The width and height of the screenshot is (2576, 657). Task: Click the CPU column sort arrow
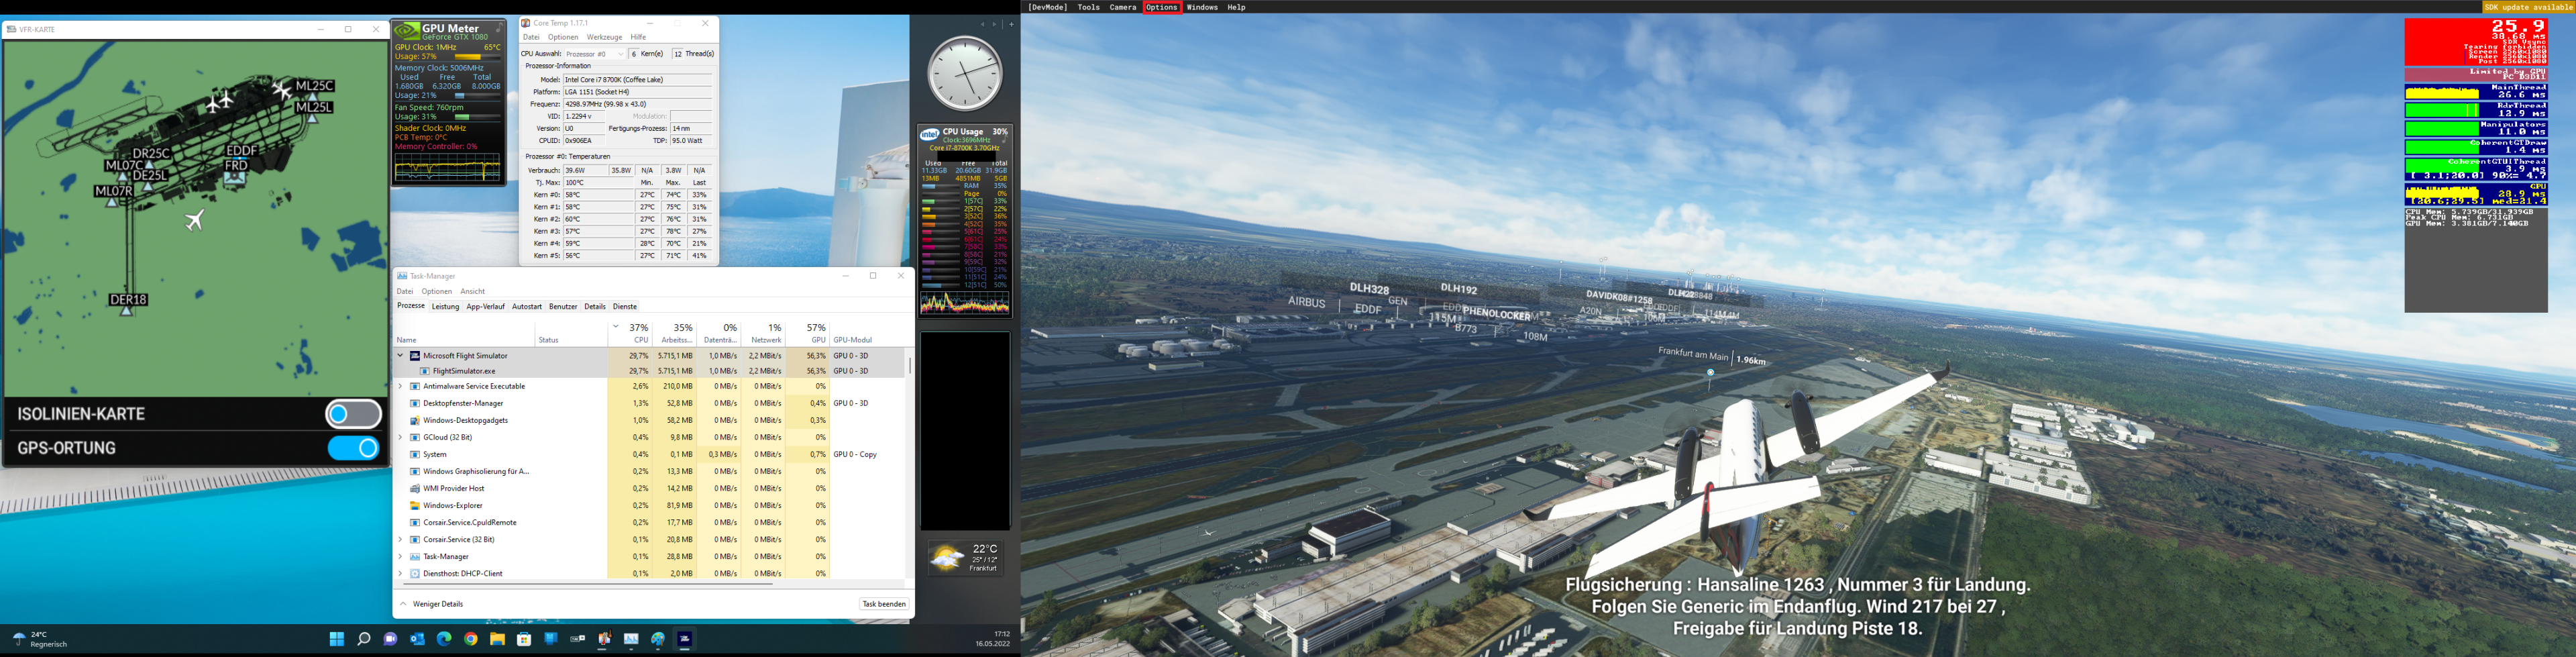[x=616, y=326]
